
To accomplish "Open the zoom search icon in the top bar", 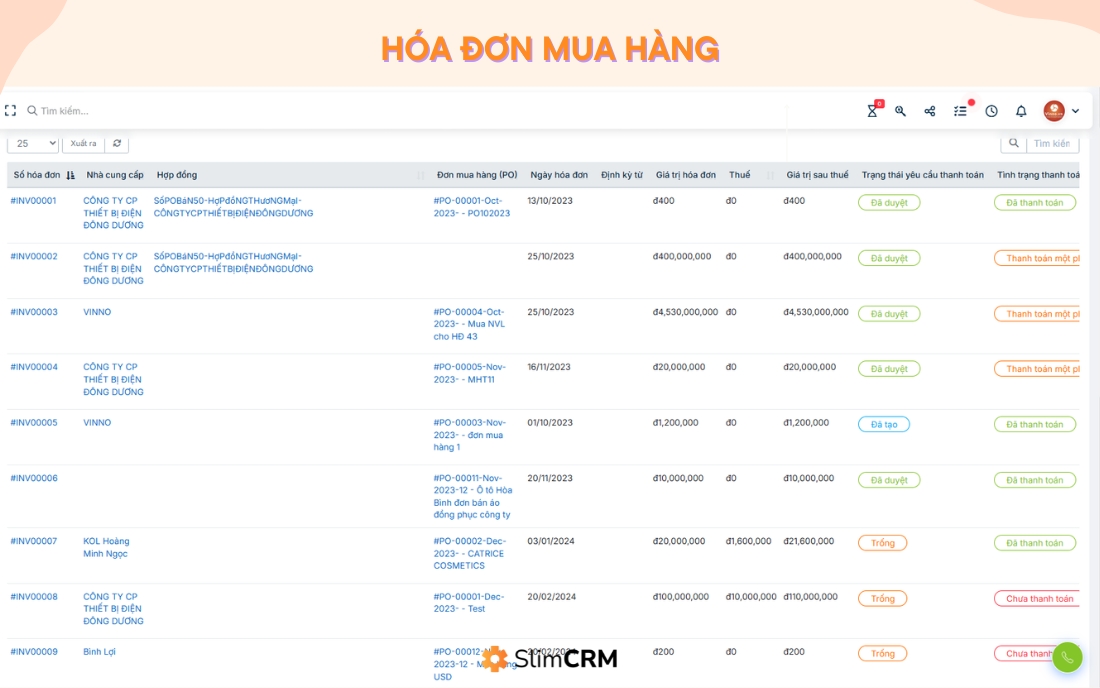I will click(x=900, y=111).
